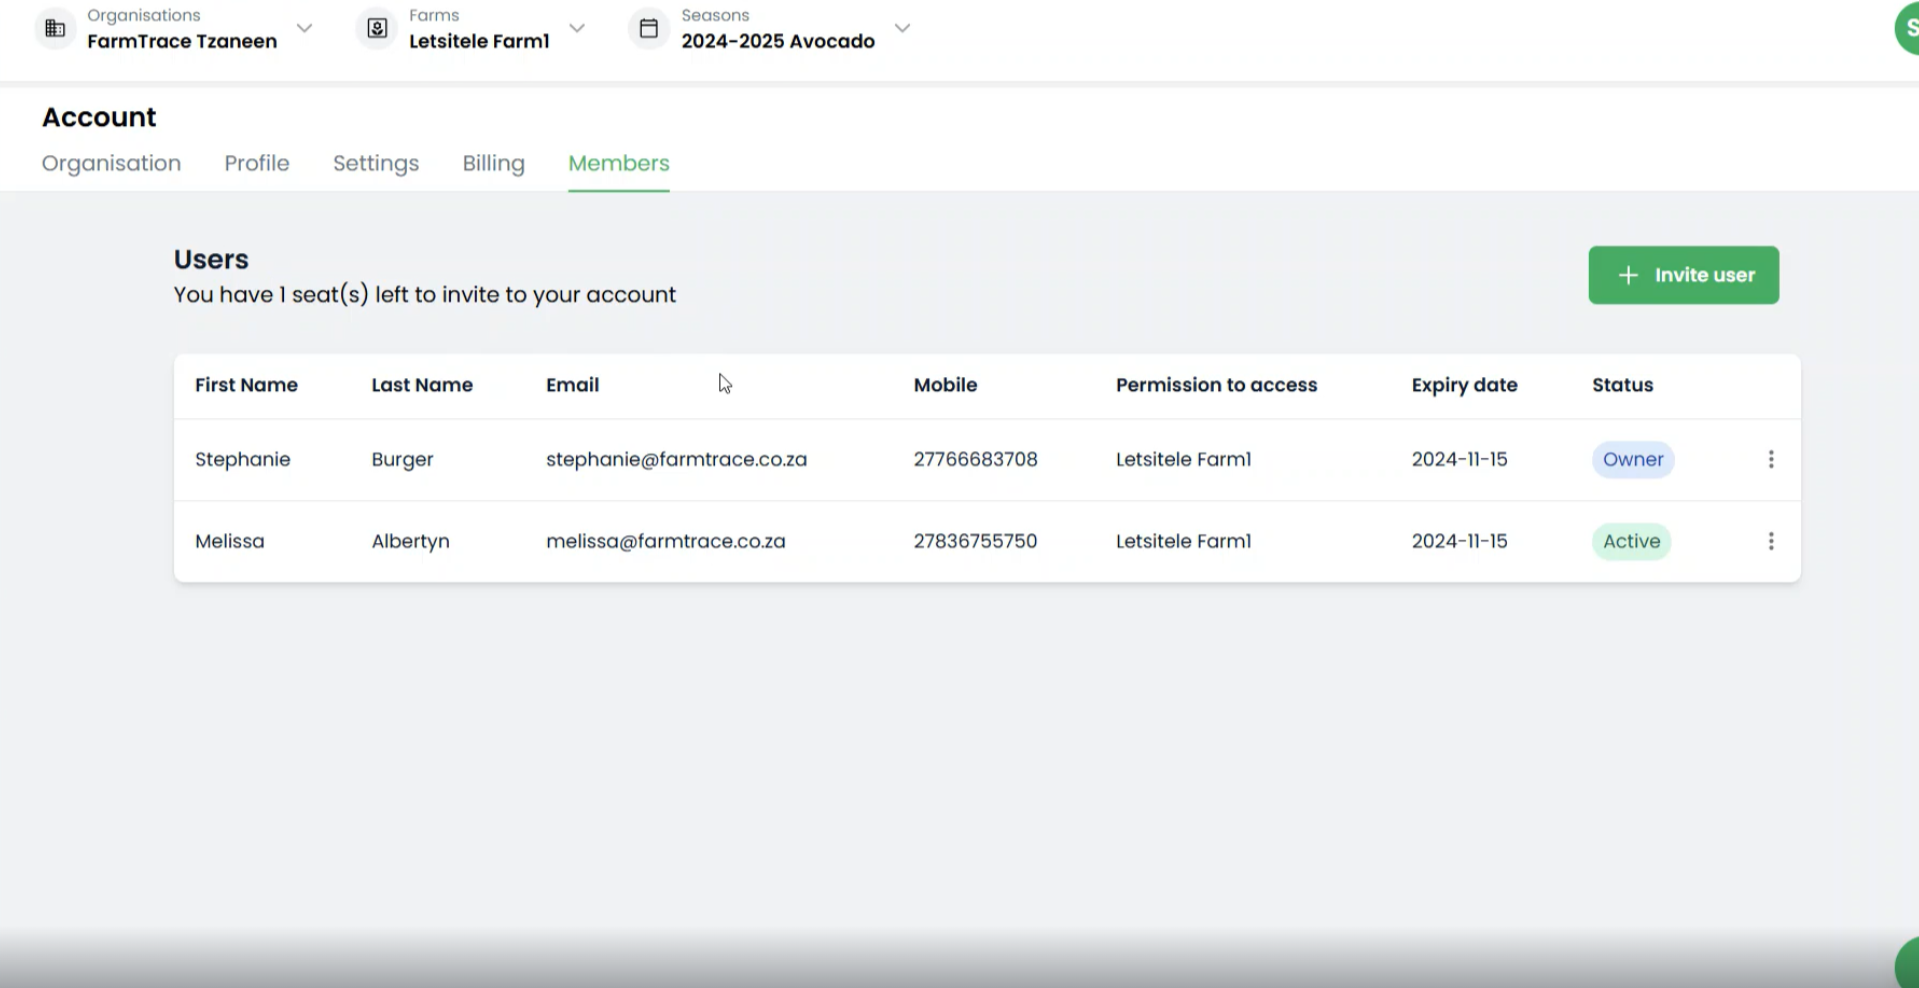Click the Organisations building icon
This screenshot has width=1919, height=988.
click(x=56, y=28)
